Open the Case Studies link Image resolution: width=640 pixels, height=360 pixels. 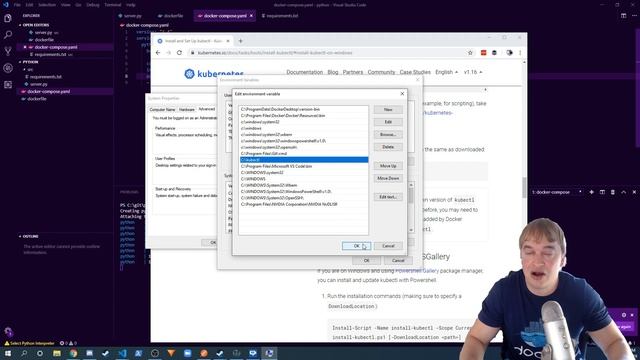pyautogui.click(x=415, y=72)
